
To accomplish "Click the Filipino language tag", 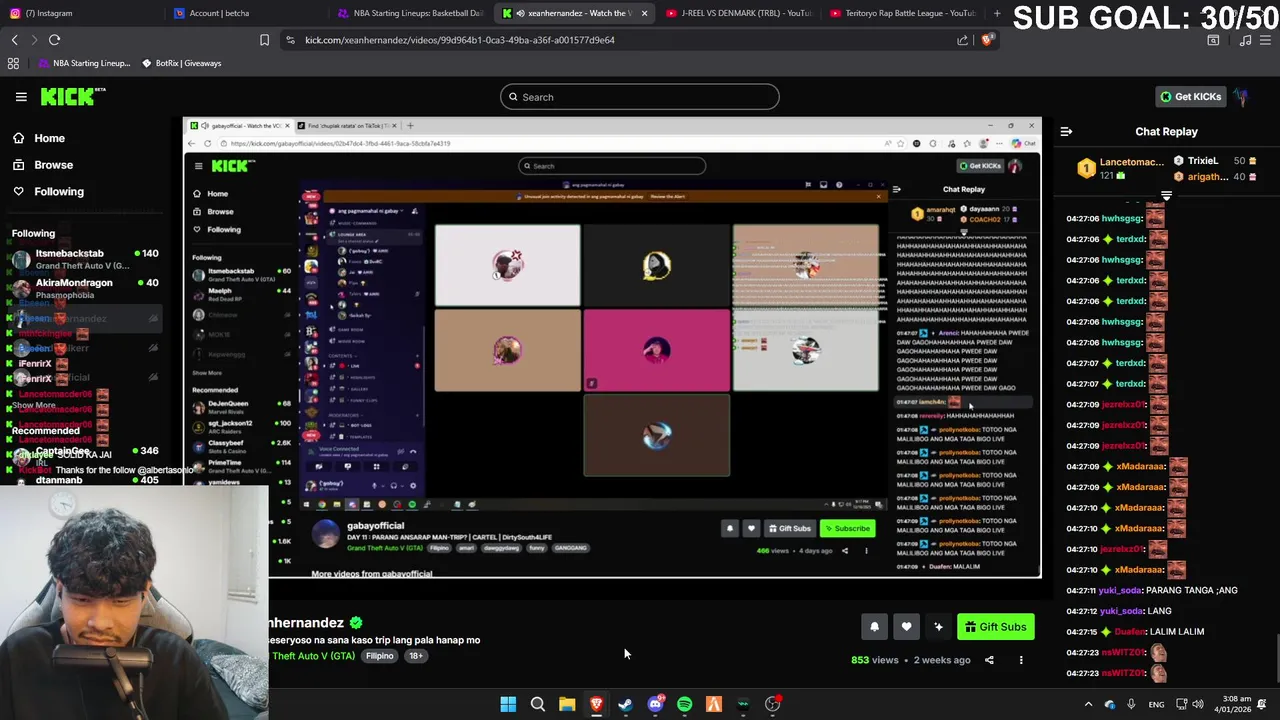I will tap(379, 656).
